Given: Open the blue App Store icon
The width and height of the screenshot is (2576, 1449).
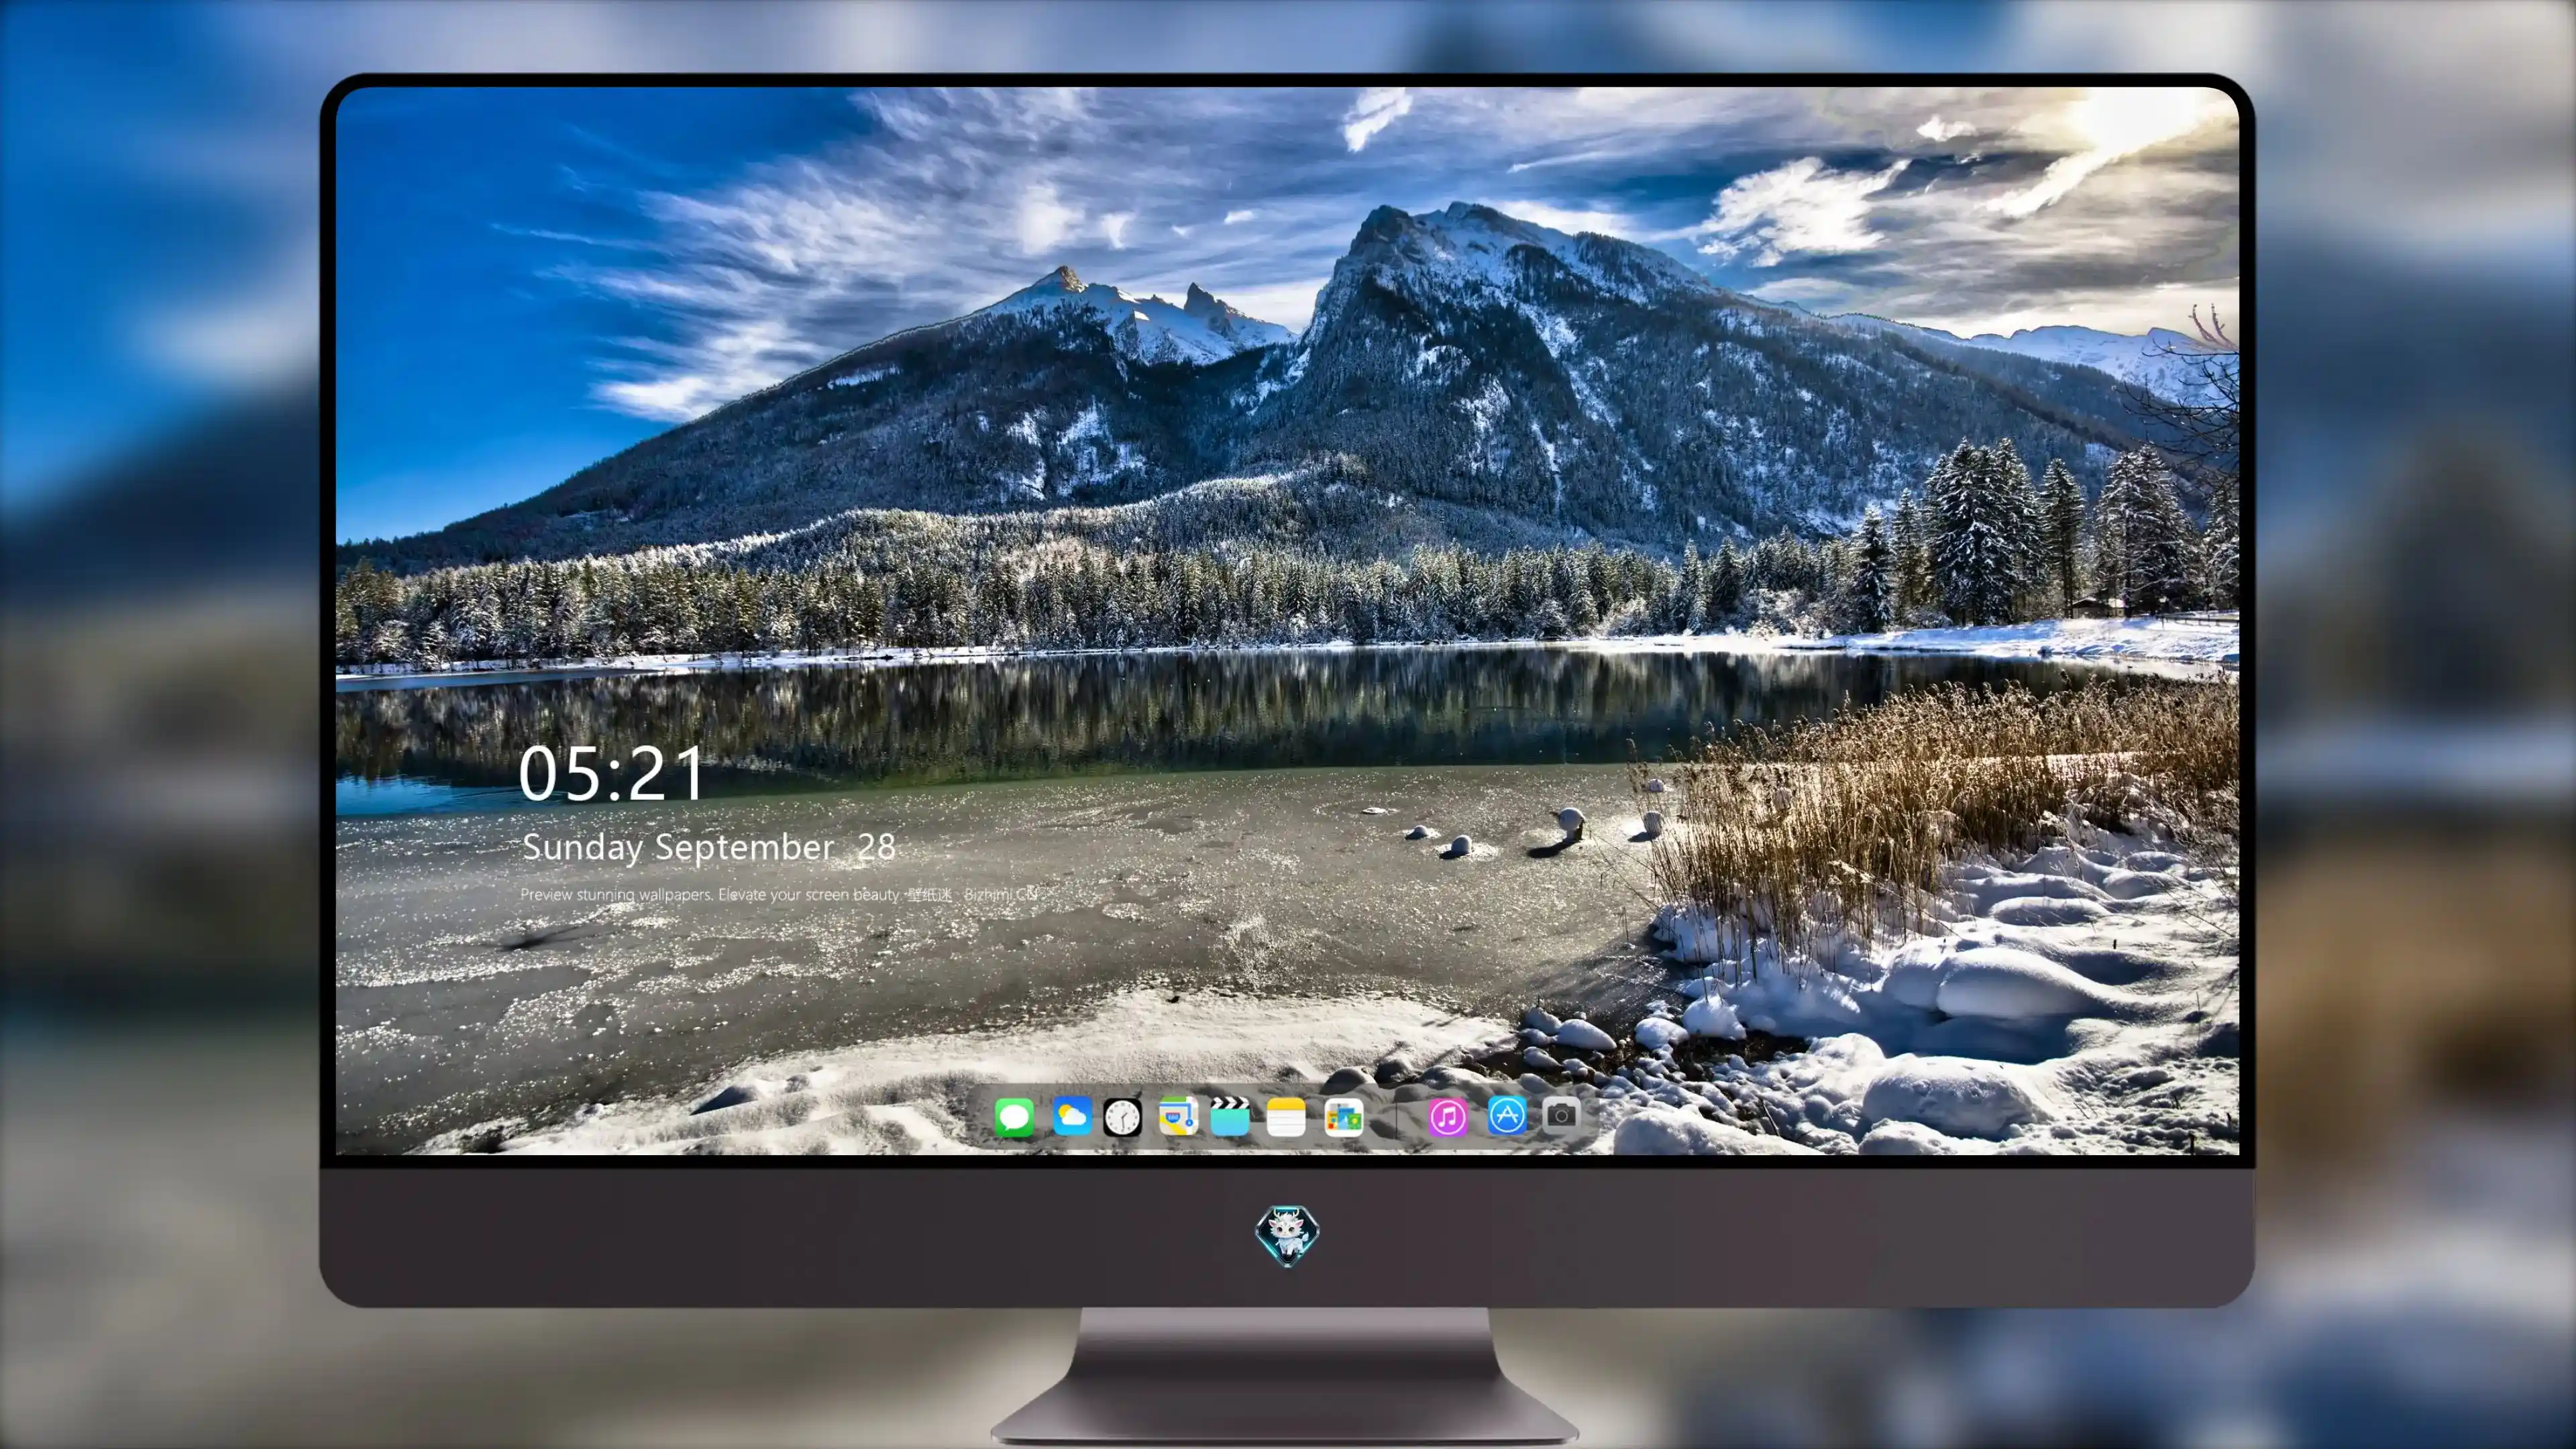Looking at the screenshot, I should [x=1507, y=1115].
